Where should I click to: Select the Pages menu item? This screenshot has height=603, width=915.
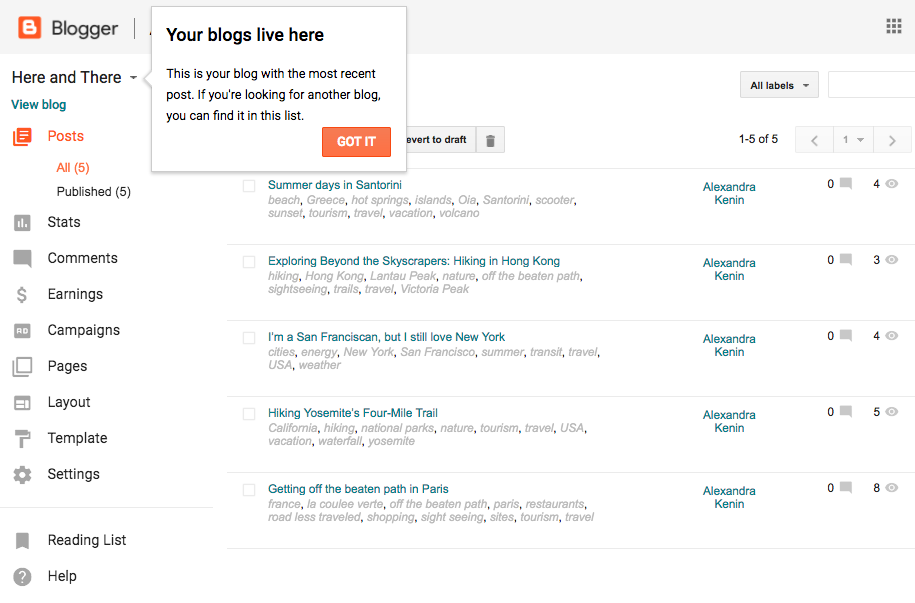67,366
